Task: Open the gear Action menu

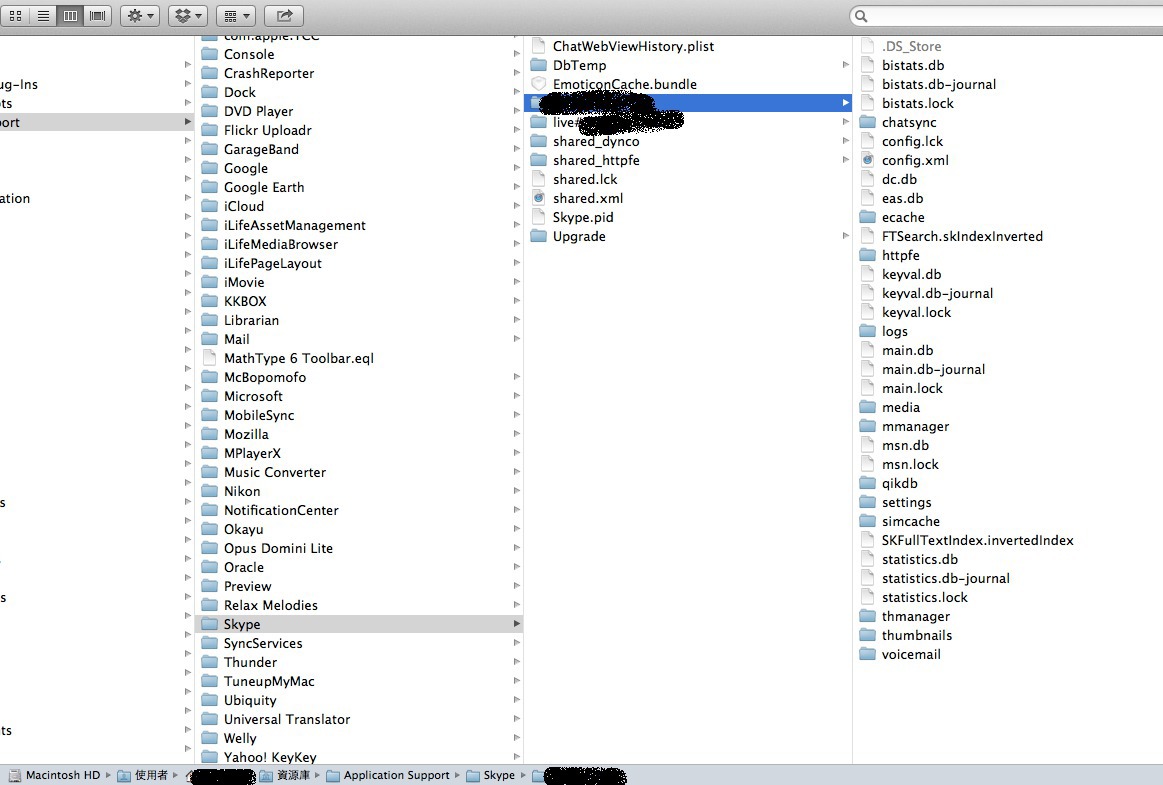Action: [x=139, y=16]
